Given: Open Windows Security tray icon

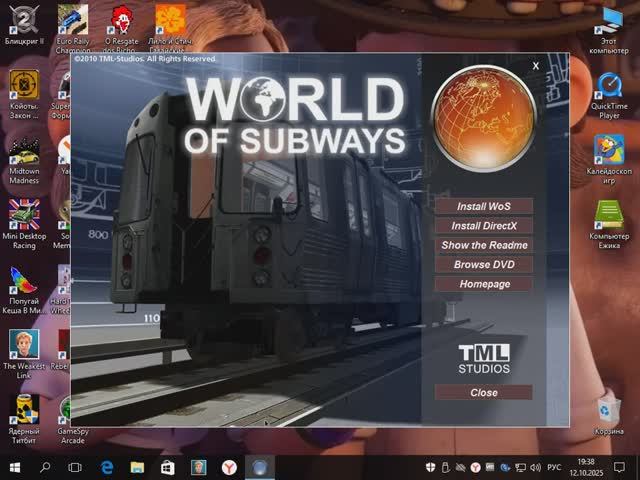Looking at the screenshot, I should coord(430,467).
